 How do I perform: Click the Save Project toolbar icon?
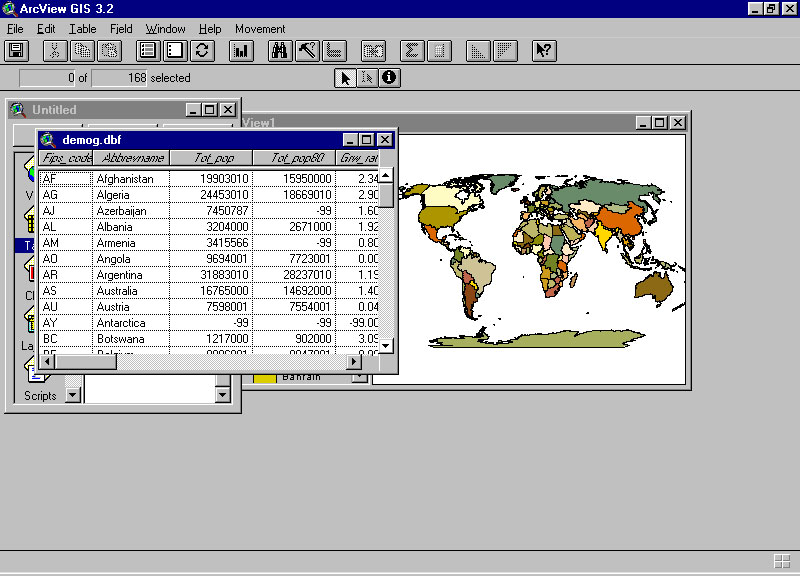coord(17,51)
